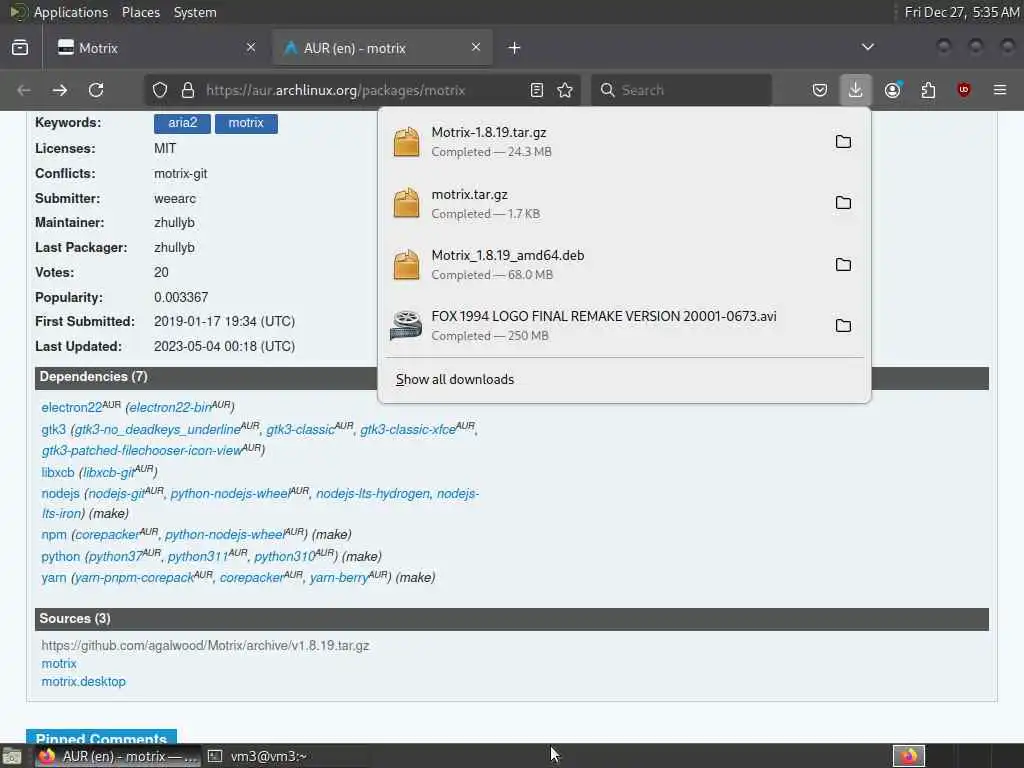The image size is (1024, 768).
Task: Click the show desktop icon in taskbar
Action: (x=12, y=756)
